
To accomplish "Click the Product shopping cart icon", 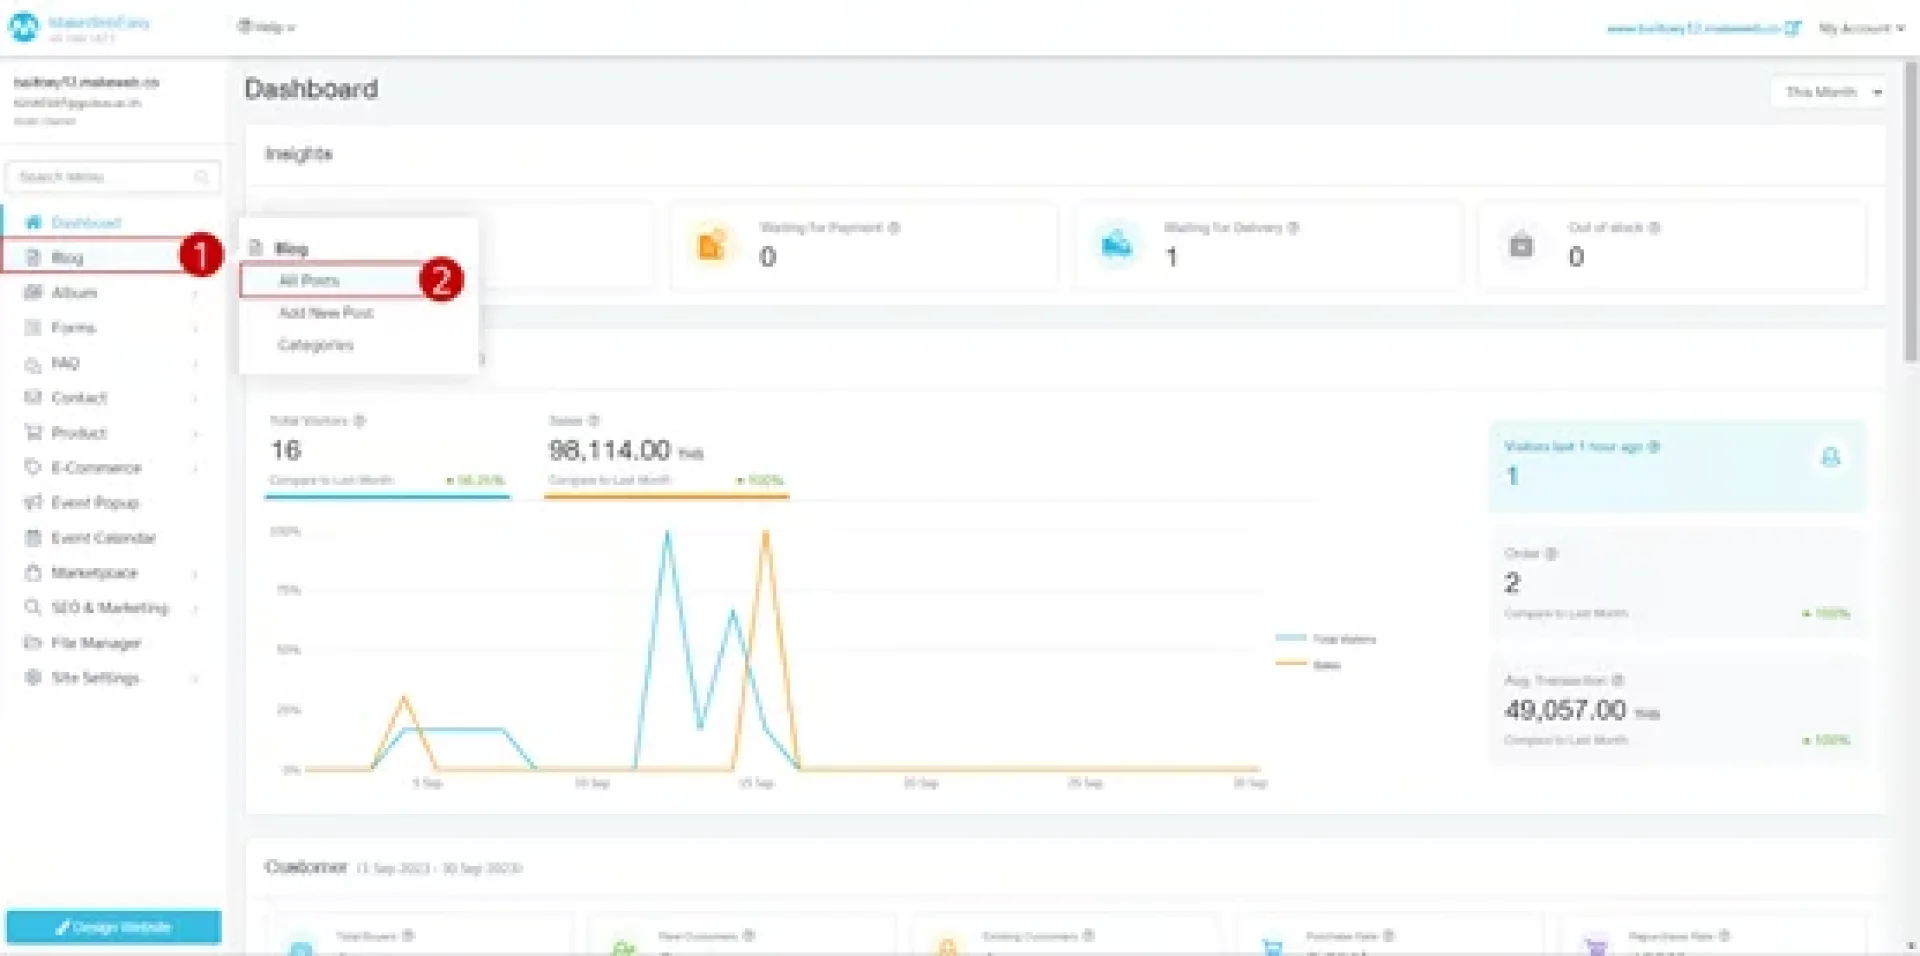I will pos(33,433).
